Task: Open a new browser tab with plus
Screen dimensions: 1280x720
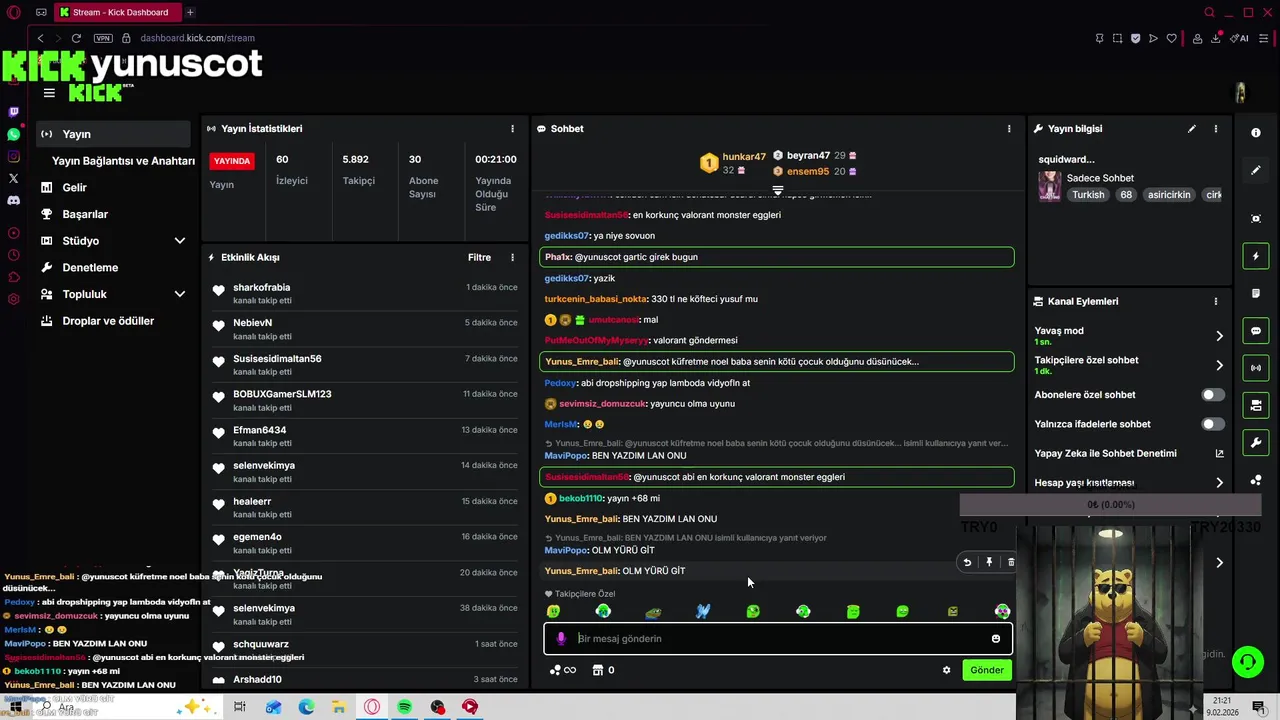Action: point(190,12)
